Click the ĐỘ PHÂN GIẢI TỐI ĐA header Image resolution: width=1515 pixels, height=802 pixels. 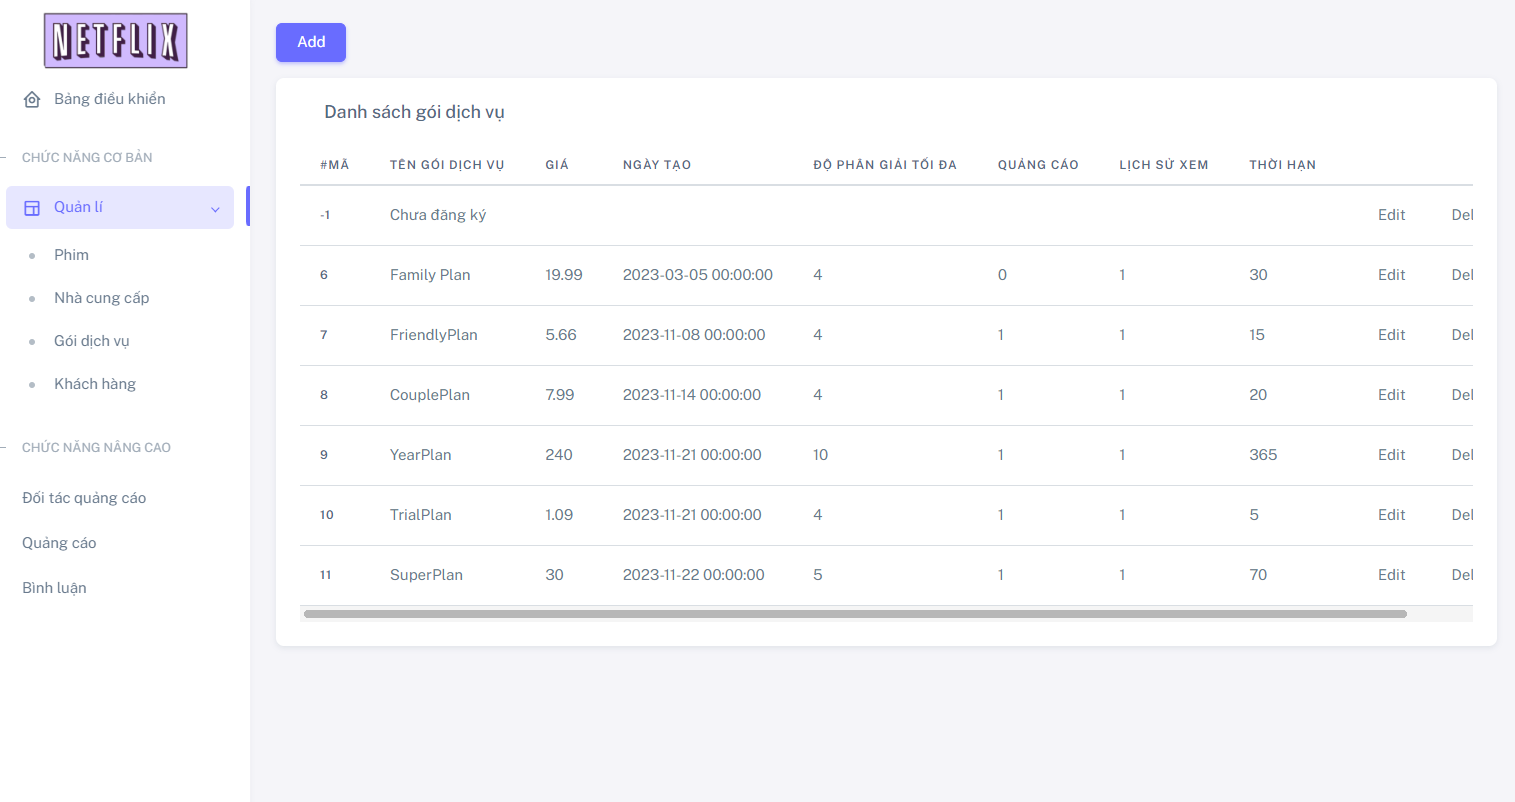885,165
